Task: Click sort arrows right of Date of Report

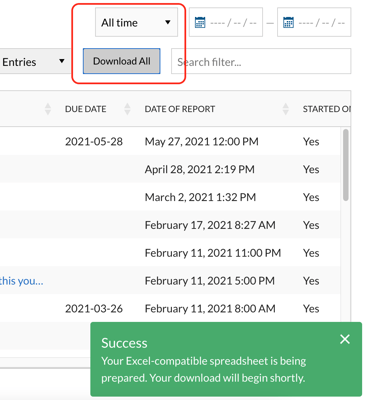Action: (285, 109)
